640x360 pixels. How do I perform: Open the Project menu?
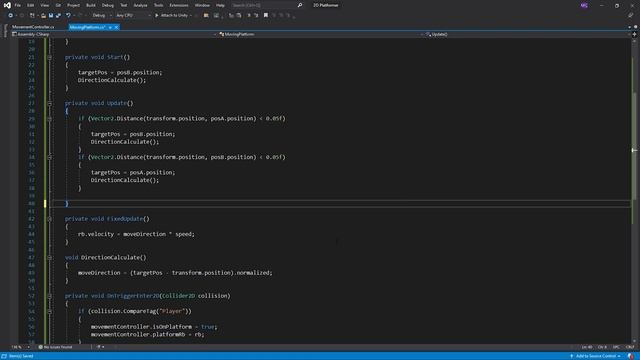(x=73, y=5)
